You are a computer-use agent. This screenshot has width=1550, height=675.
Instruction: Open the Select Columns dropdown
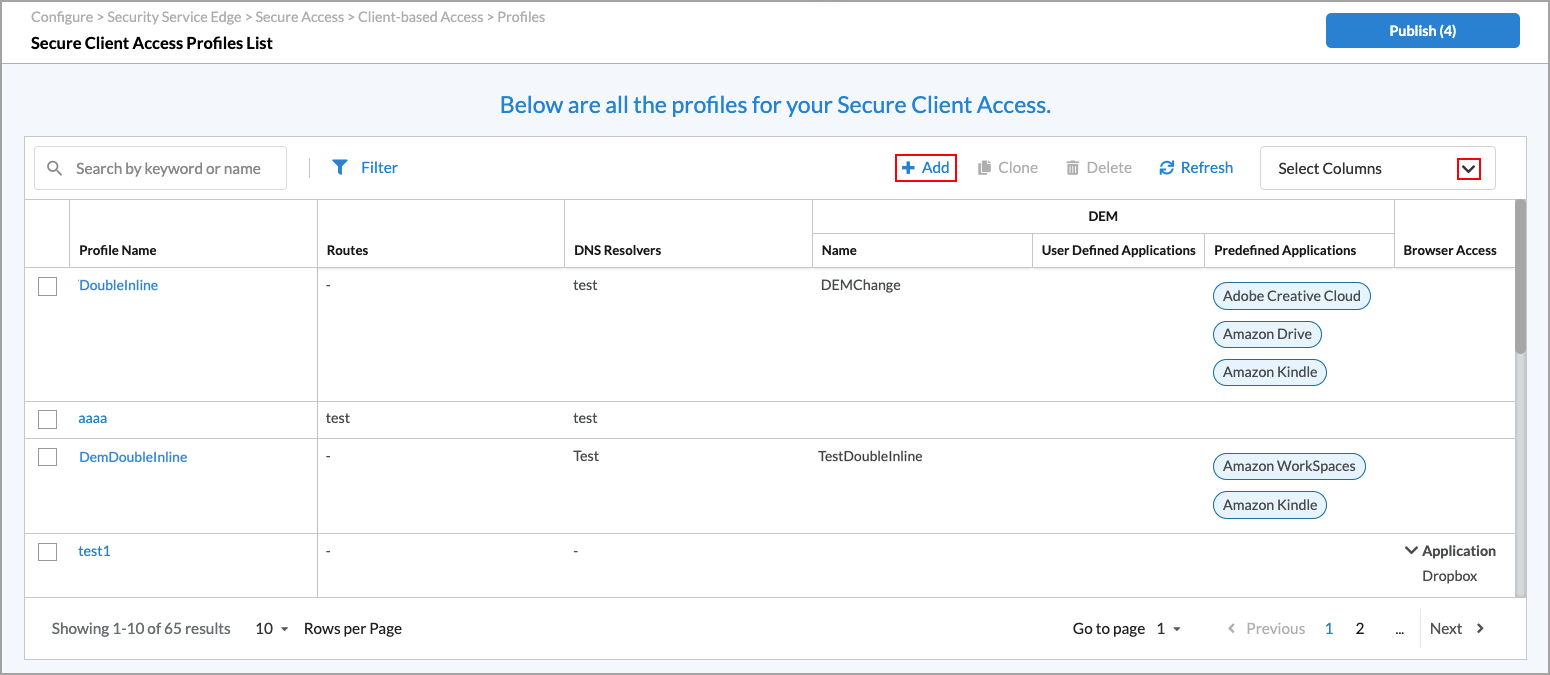click(1468, 169)
